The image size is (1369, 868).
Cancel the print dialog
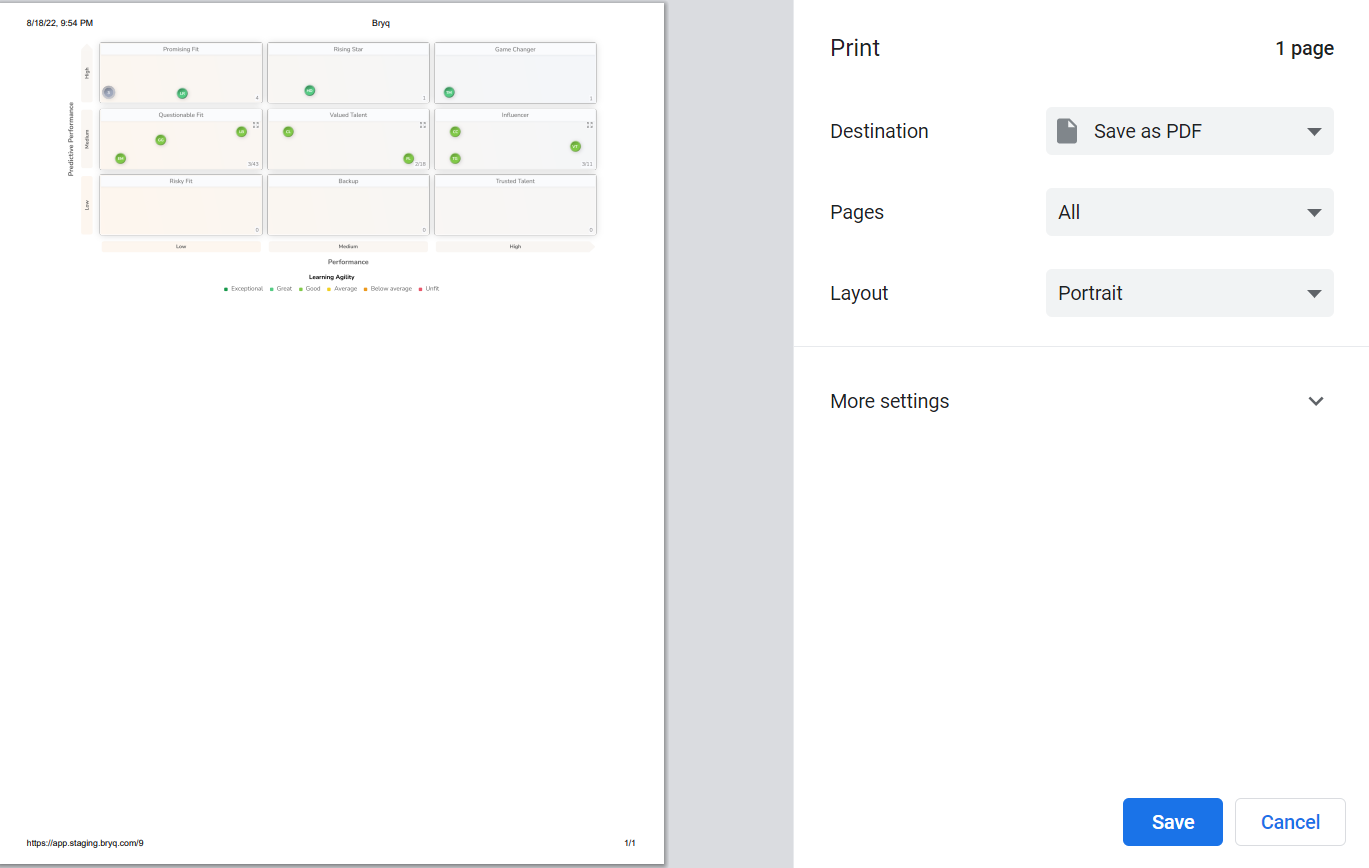[1290, 822]
